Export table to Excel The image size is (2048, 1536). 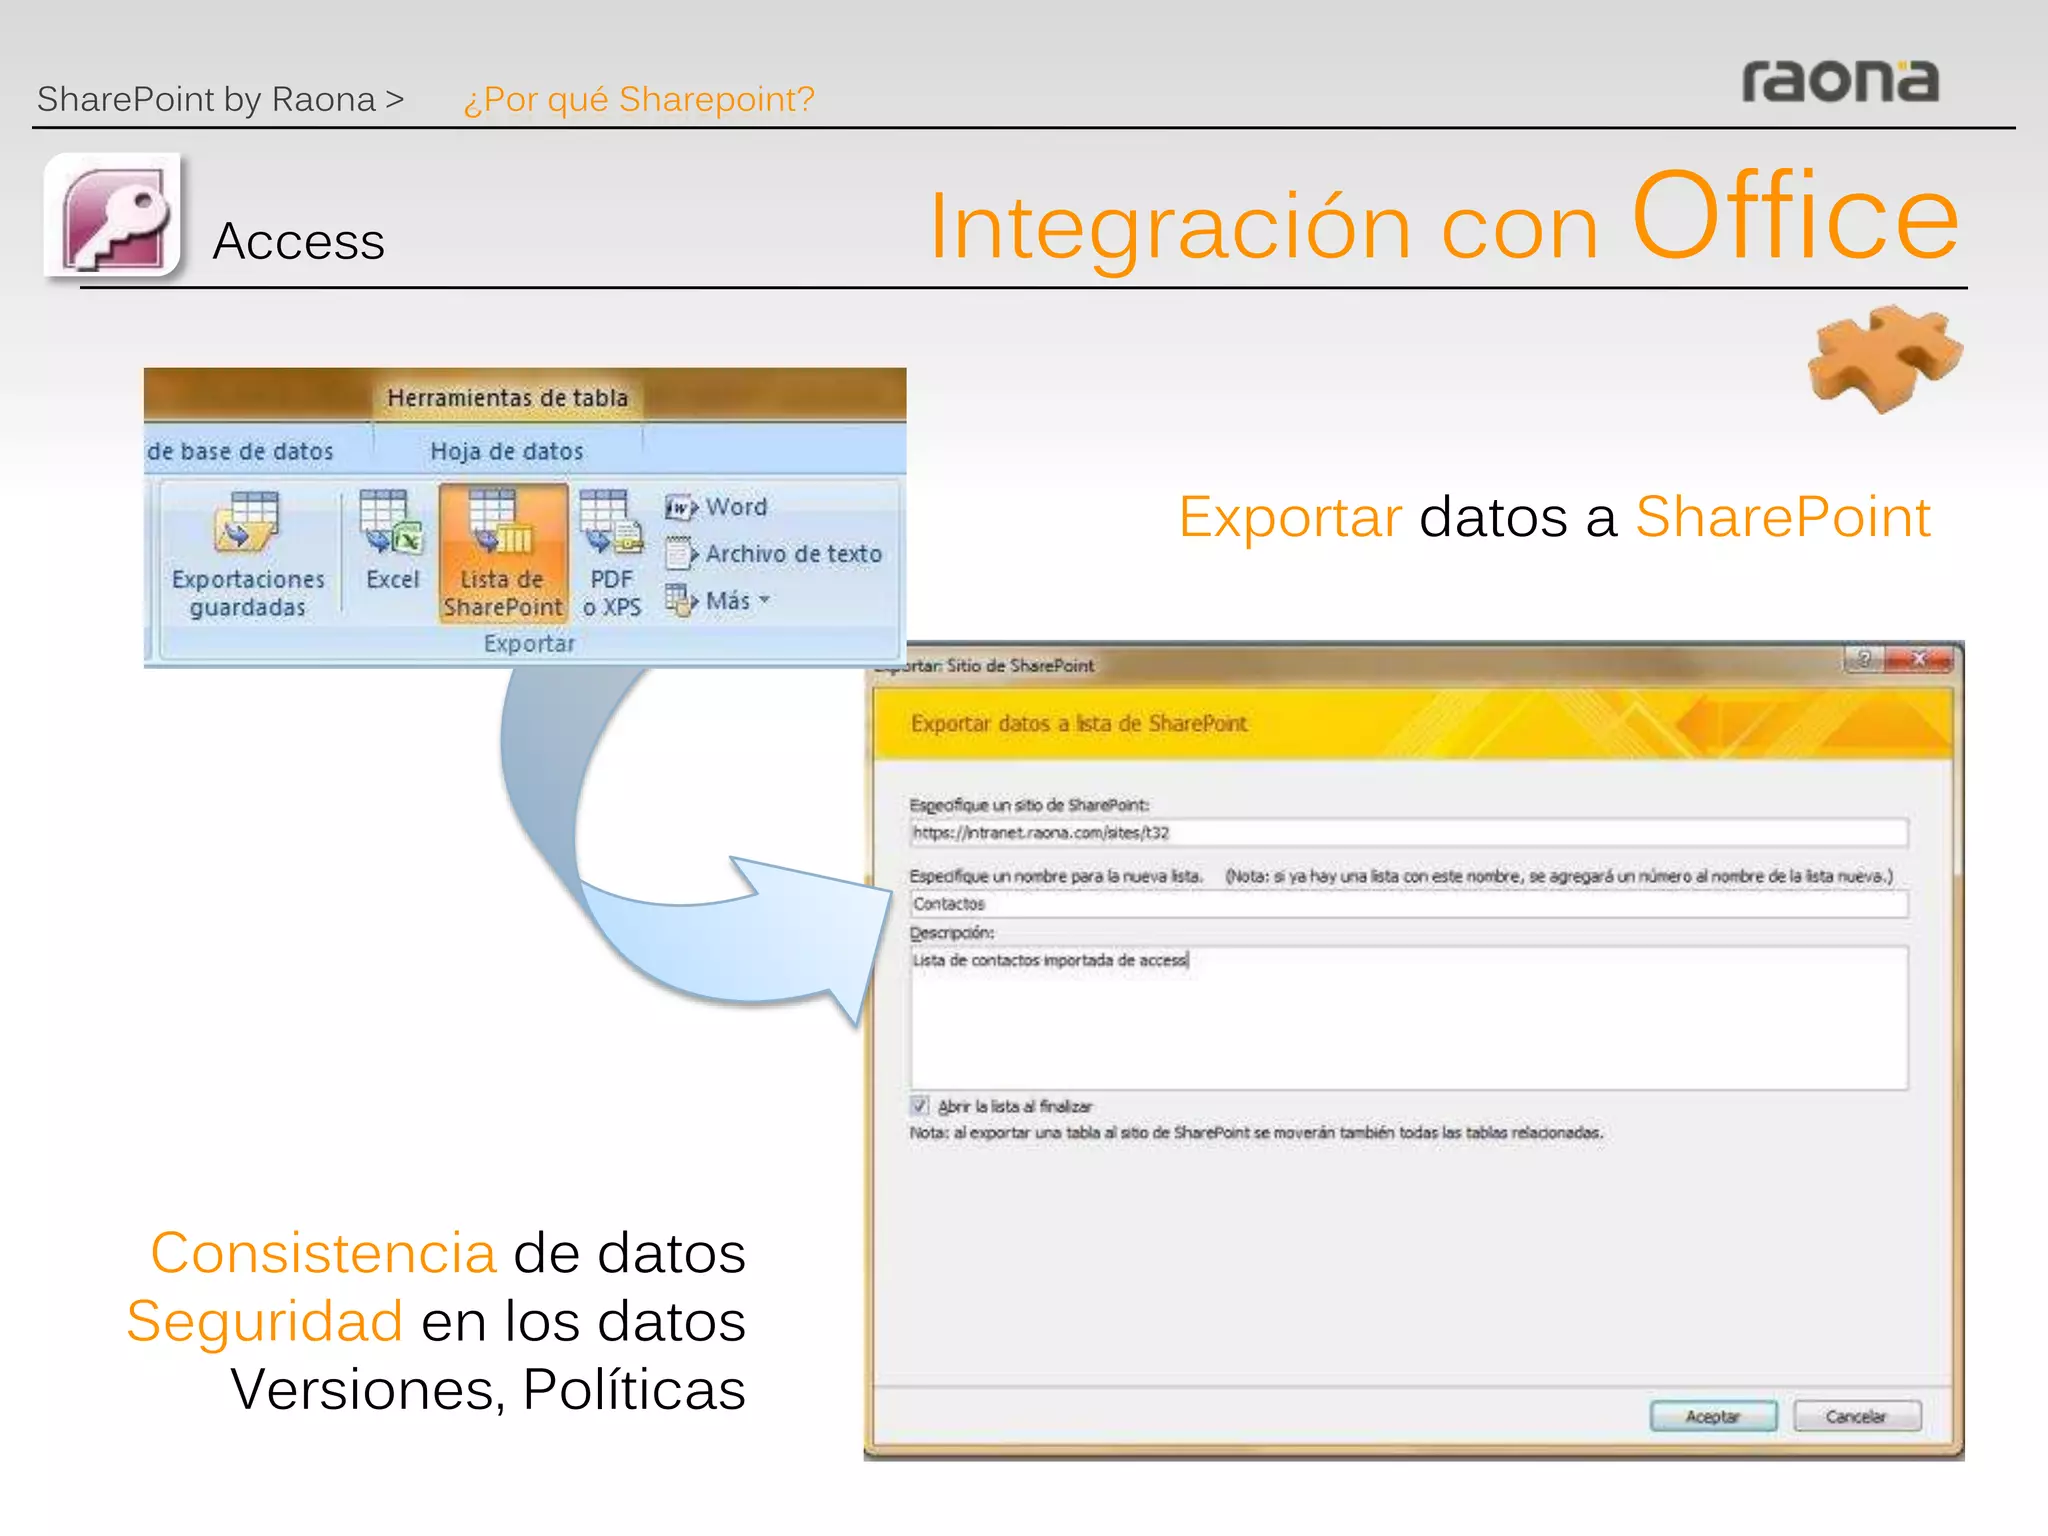pyautogui.click(x=392, y=541)
